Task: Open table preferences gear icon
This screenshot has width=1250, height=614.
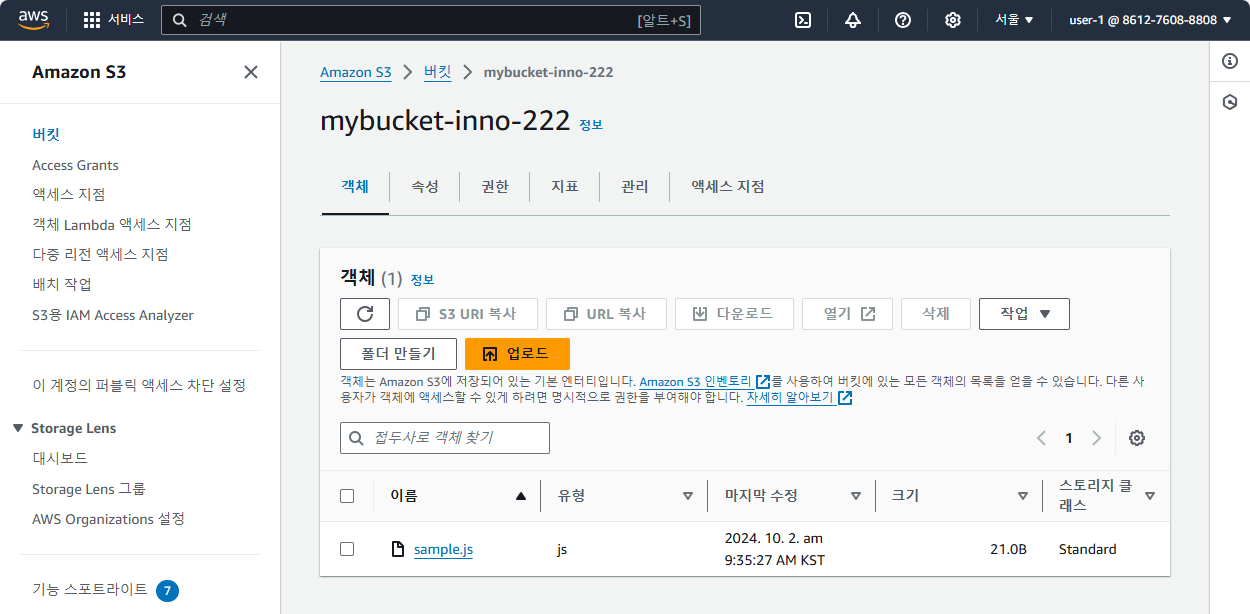Action: pyautogui.click(x=1137, y=438)
